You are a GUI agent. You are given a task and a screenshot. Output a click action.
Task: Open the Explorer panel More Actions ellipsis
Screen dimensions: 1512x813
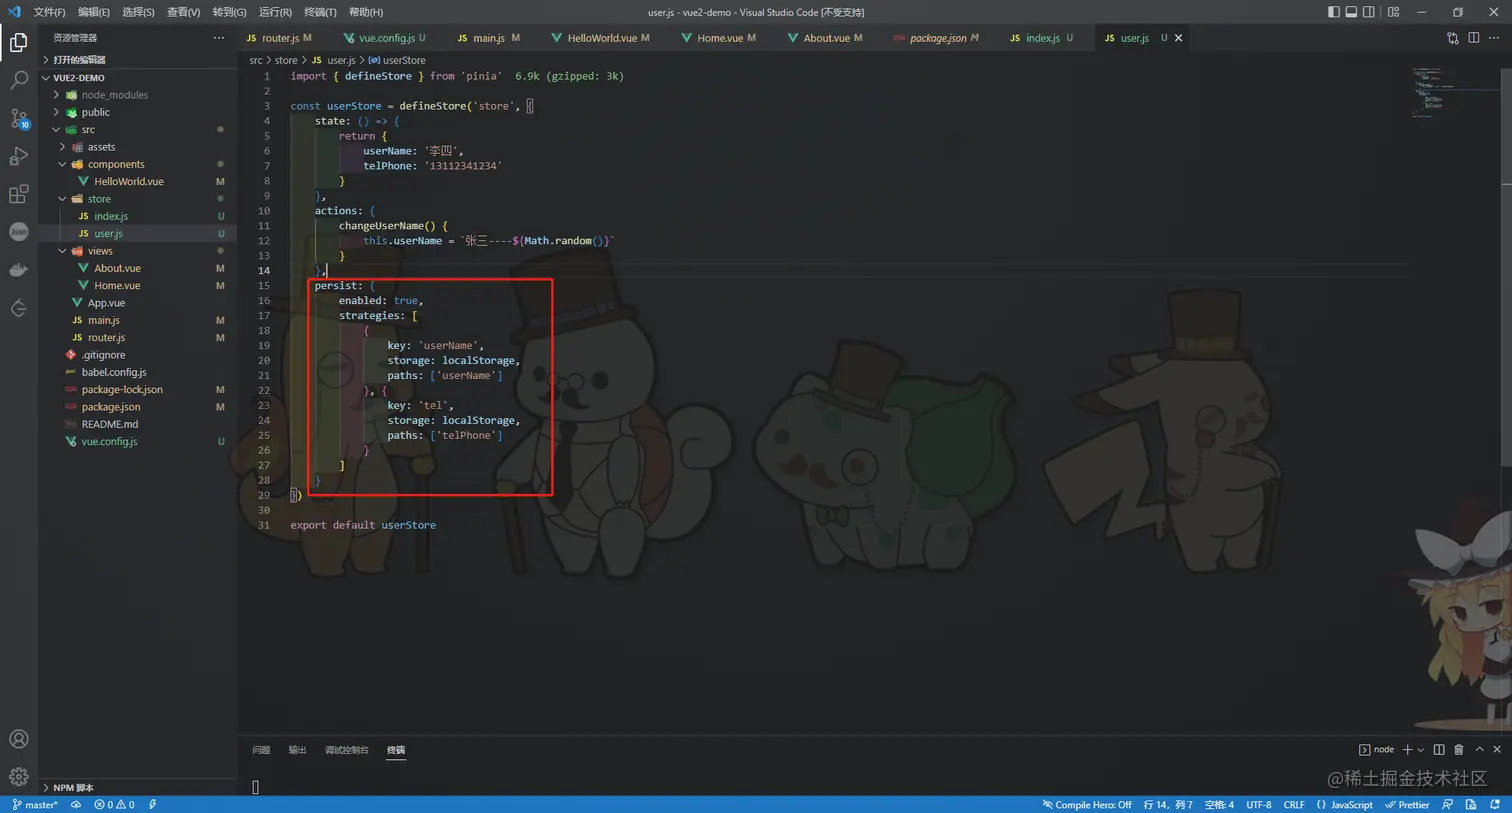pyautogui.click(x=219, y=38)
